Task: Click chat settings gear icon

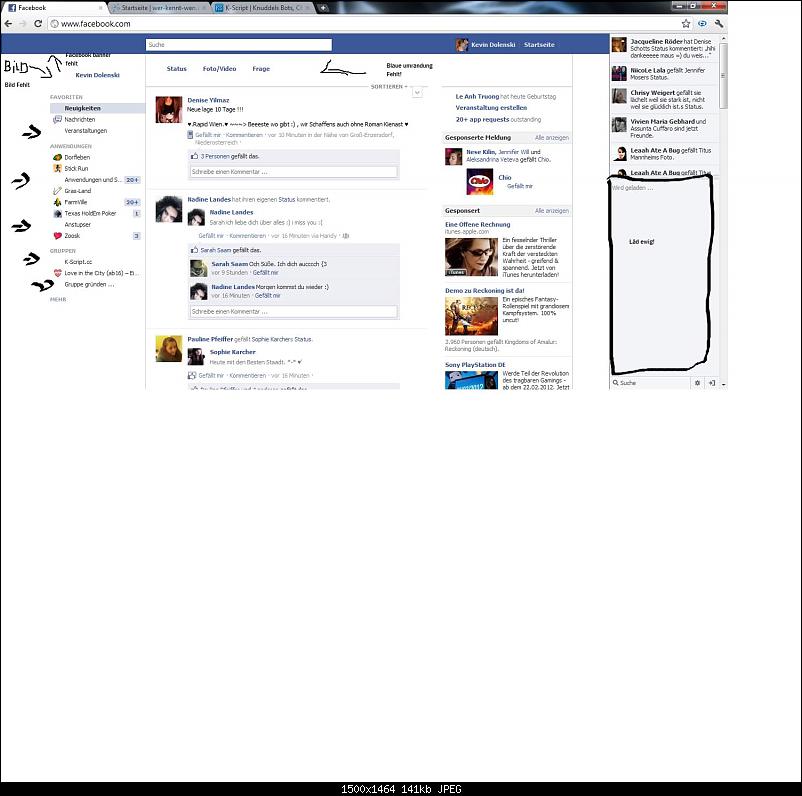Action: click(x=697, y=383)
